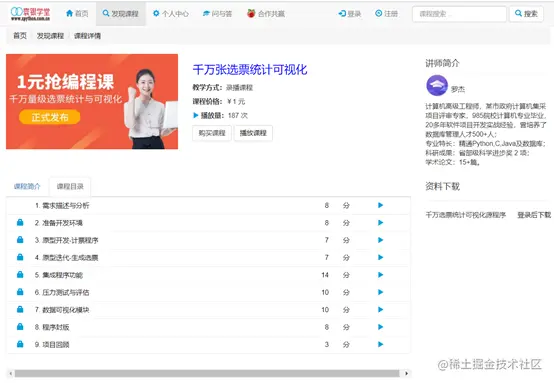Play lesson 3 原型开发-计票程序
This screenshot has height=383, width=554.
click(x=381, y=240)
